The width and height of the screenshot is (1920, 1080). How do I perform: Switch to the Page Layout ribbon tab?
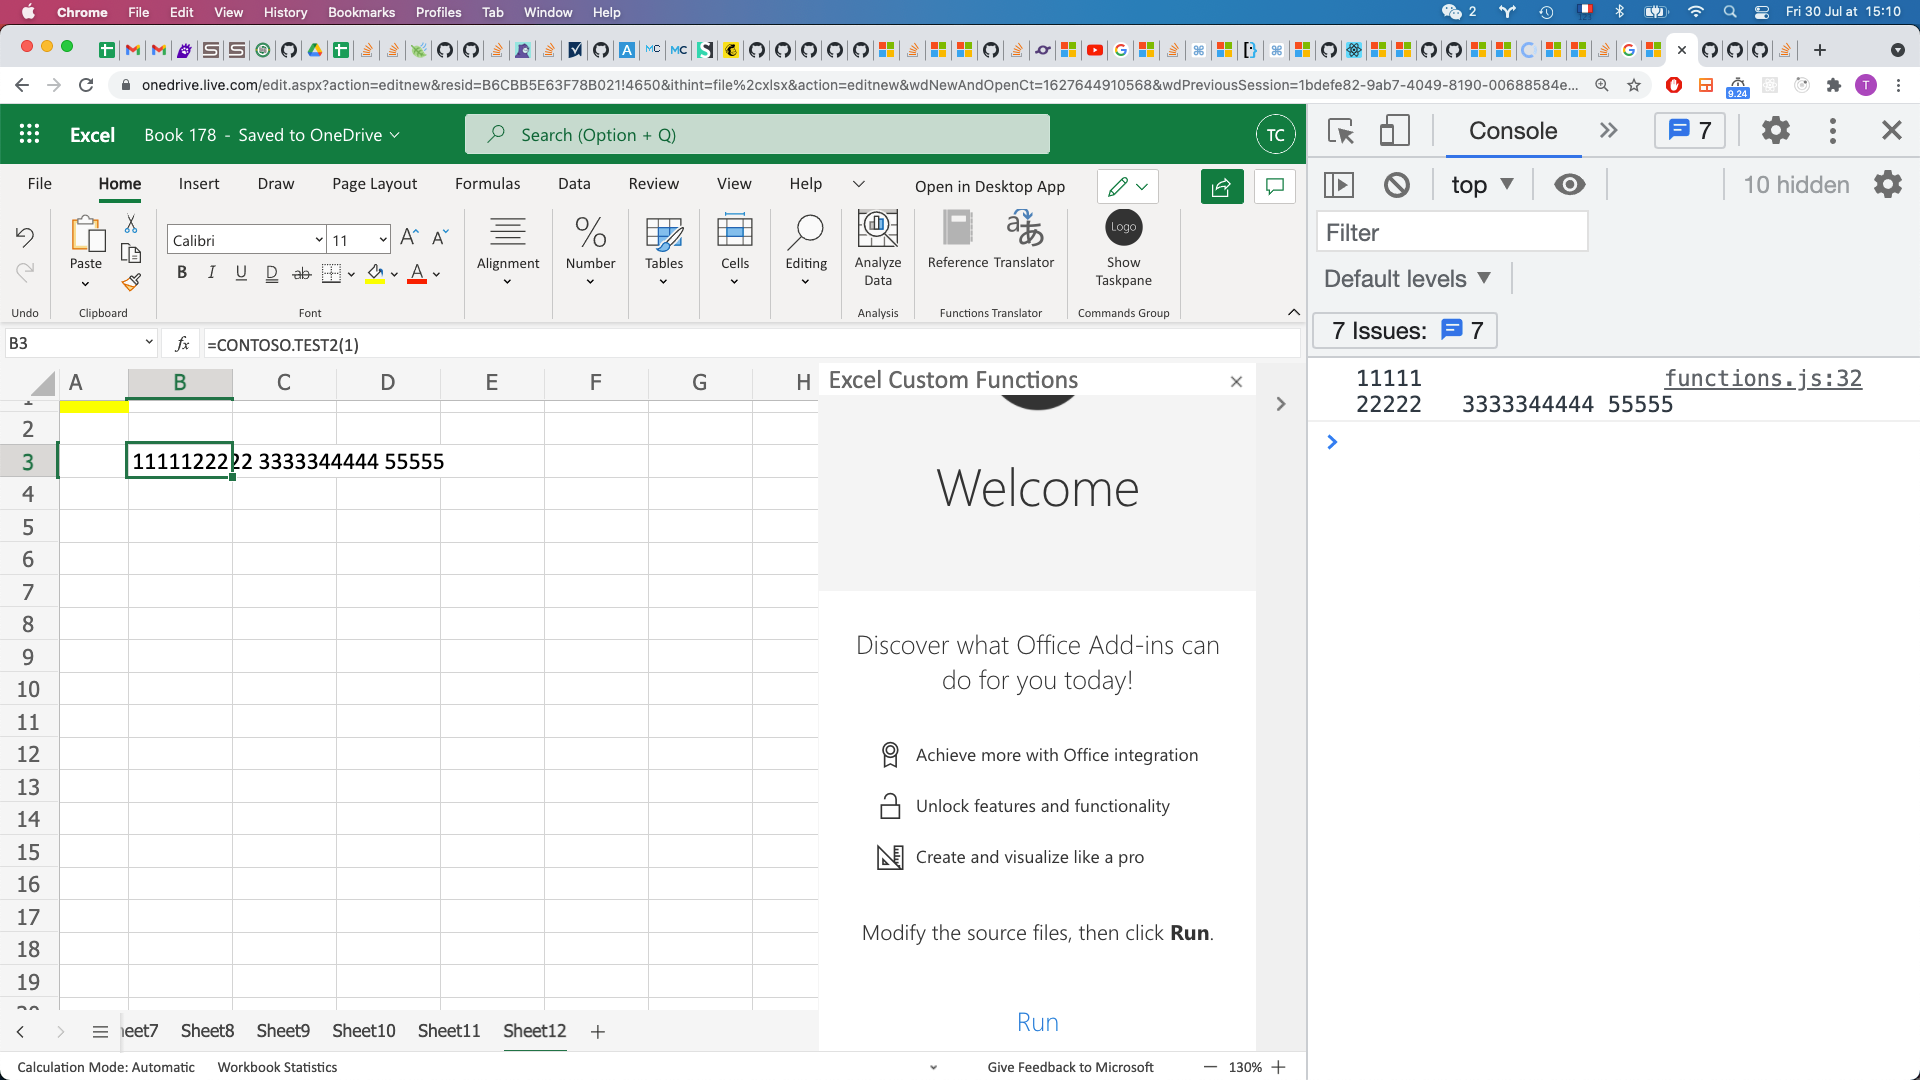[375, 184]
